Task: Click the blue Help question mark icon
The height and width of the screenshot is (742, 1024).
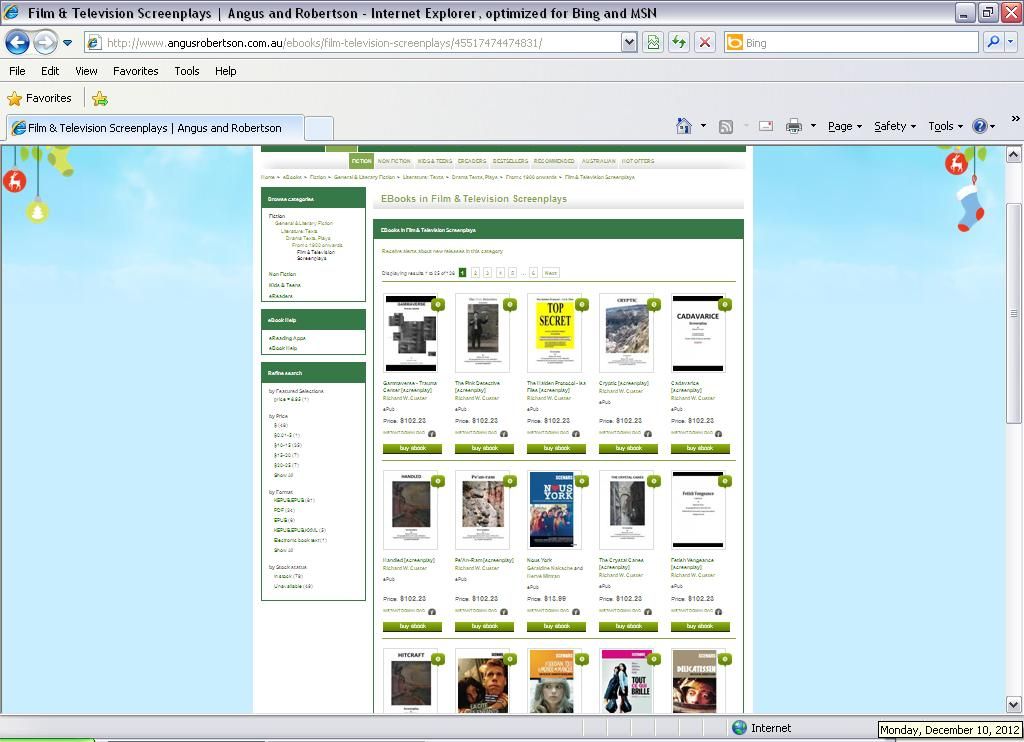Action: 980,126
